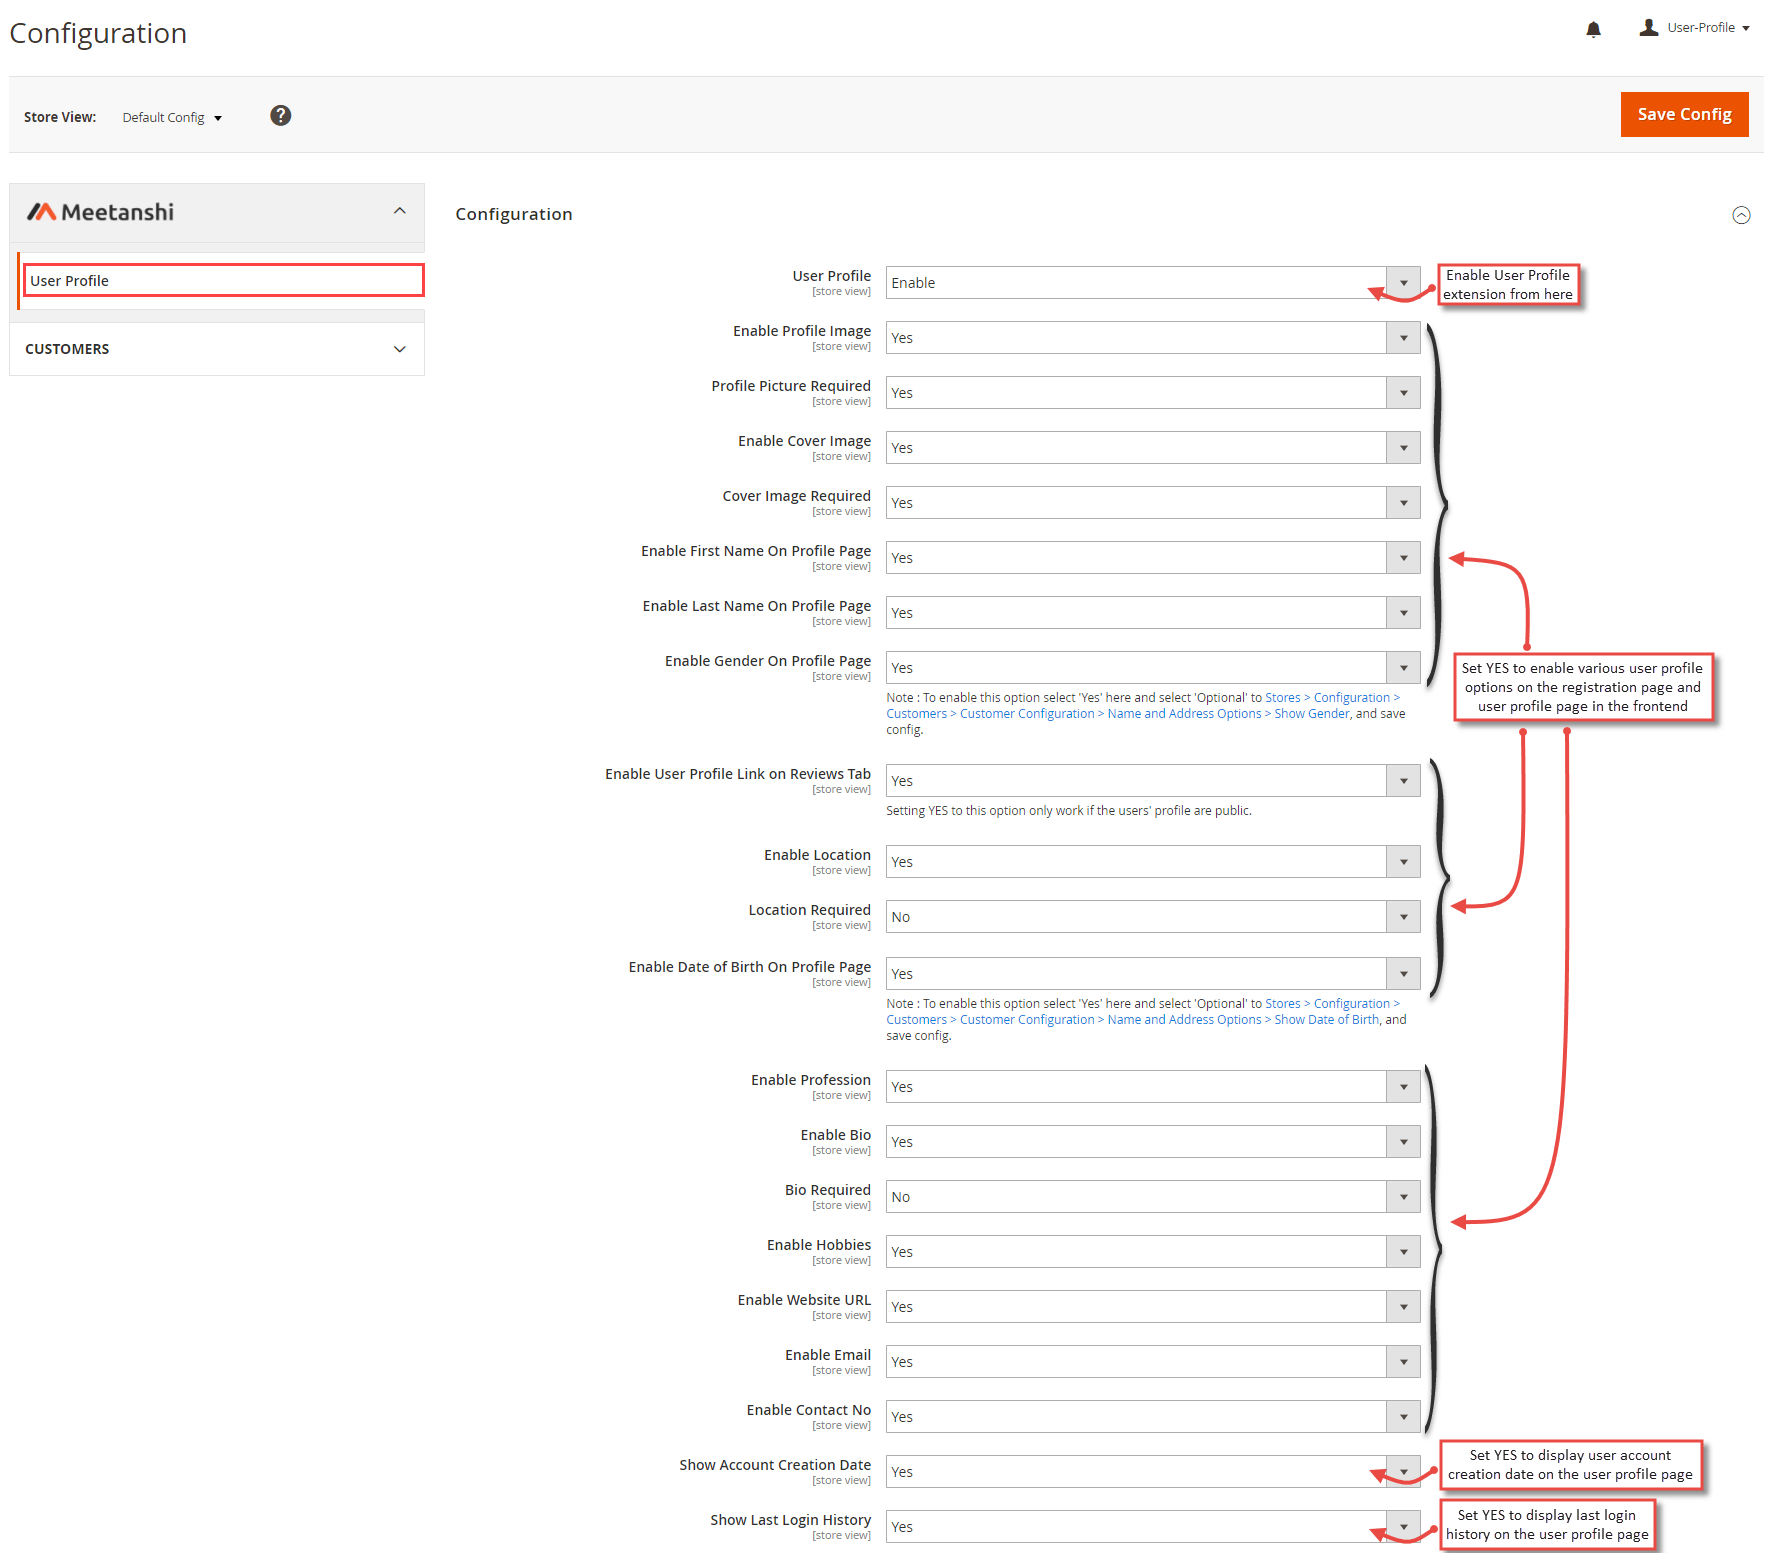
Task: Click the Enable Contact No dropdown arrow
Action: click(1403, 1416)
